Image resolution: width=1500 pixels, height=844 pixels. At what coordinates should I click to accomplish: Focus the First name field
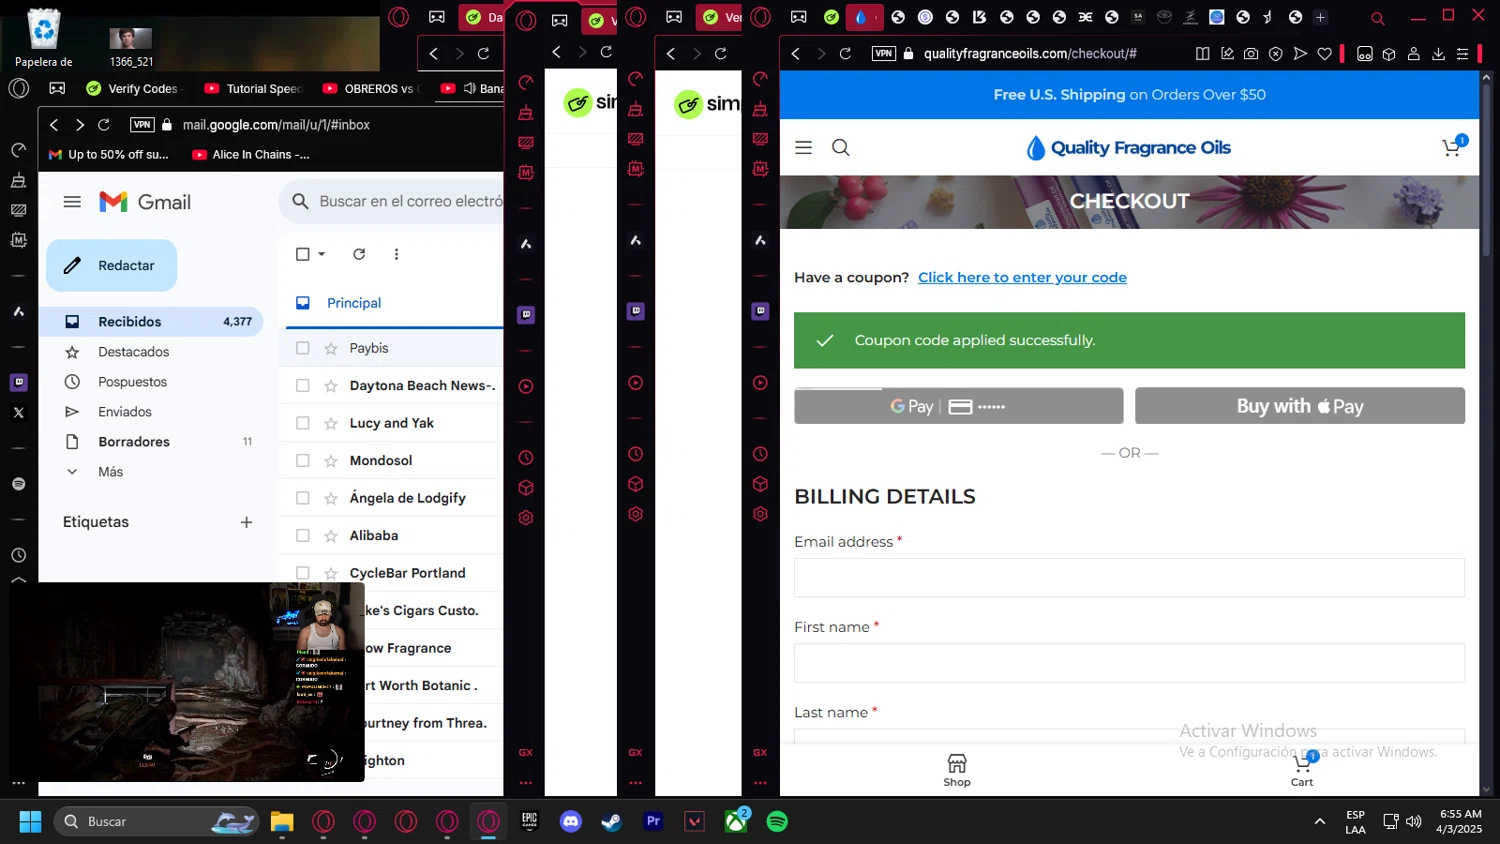coord(1129,663)
